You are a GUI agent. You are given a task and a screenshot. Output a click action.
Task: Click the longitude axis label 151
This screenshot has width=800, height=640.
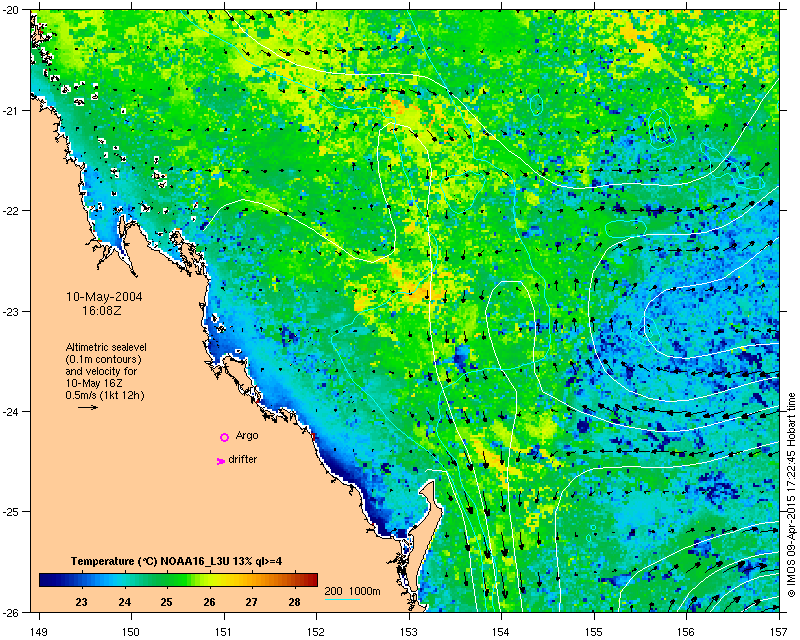(x=224, y=632)
